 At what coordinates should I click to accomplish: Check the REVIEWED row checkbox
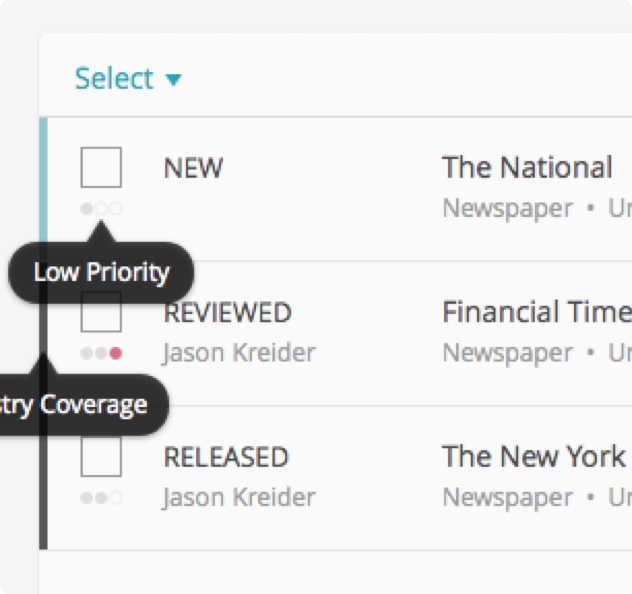101,312
